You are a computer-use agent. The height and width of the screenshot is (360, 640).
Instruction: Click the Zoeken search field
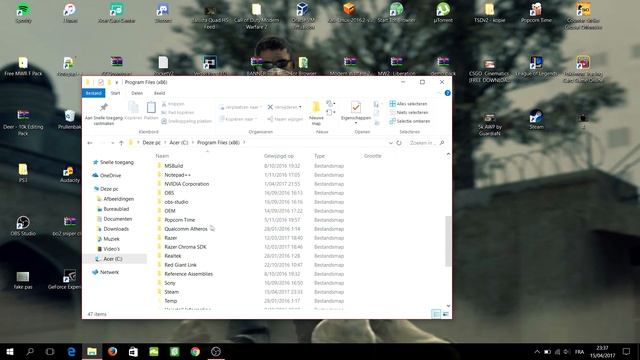426,143
